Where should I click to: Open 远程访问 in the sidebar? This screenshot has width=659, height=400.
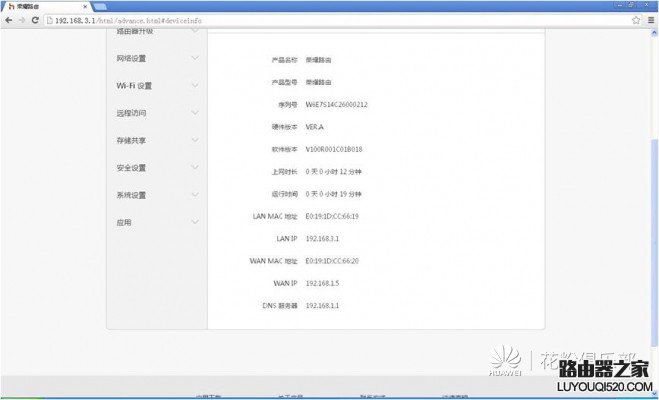[131, 113]
